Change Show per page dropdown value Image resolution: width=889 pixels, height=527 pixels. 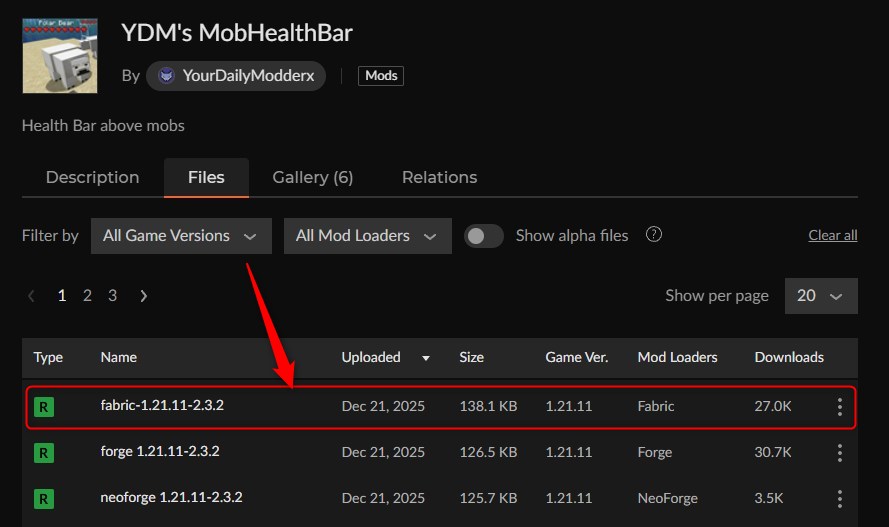tap(820, 296)
